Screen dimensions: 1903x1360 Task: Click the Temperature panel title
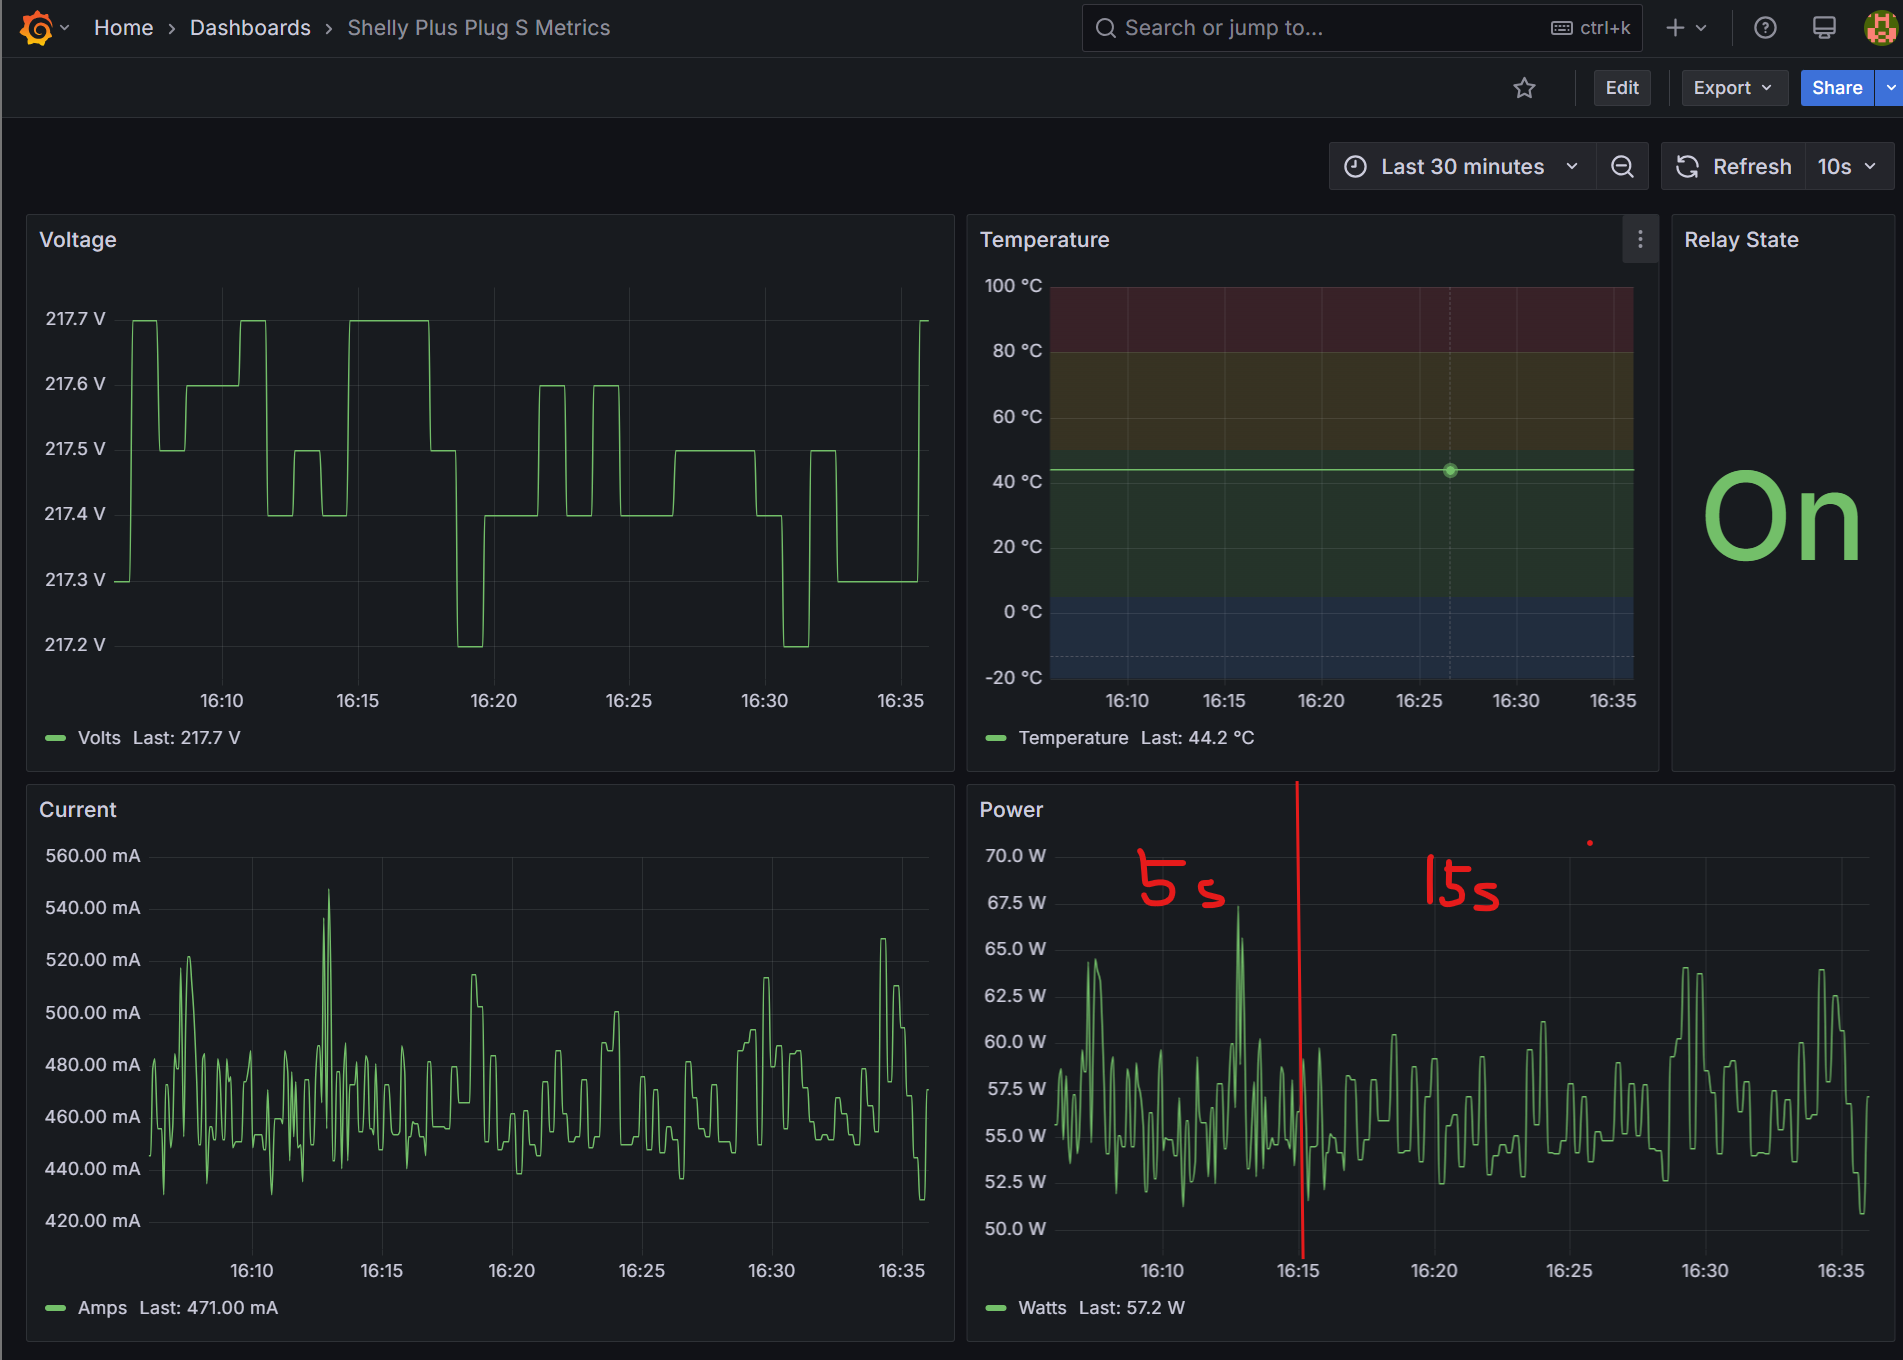pyautogui.click(x=1044, y=240)
